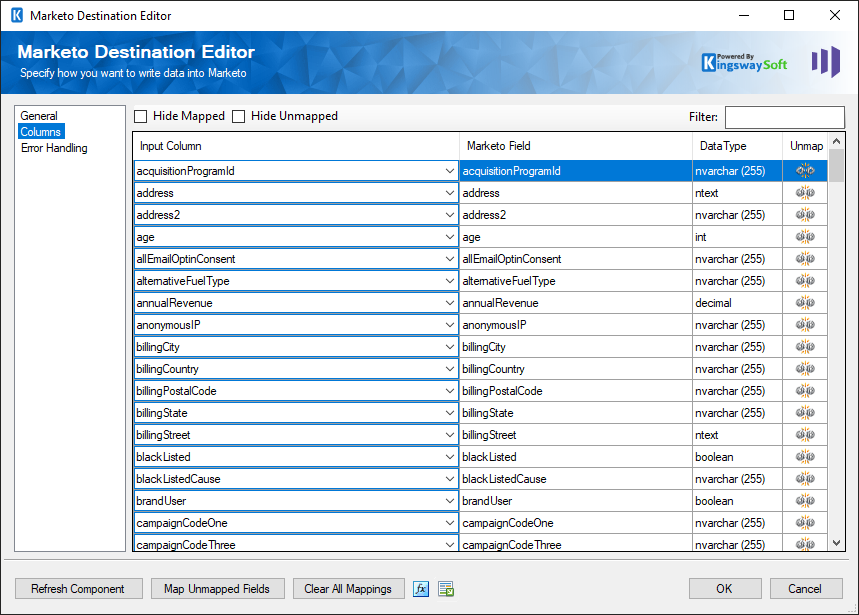859x615 pixels.
Task: Unmap the address2 field mapping
Action: pos(805,215)
